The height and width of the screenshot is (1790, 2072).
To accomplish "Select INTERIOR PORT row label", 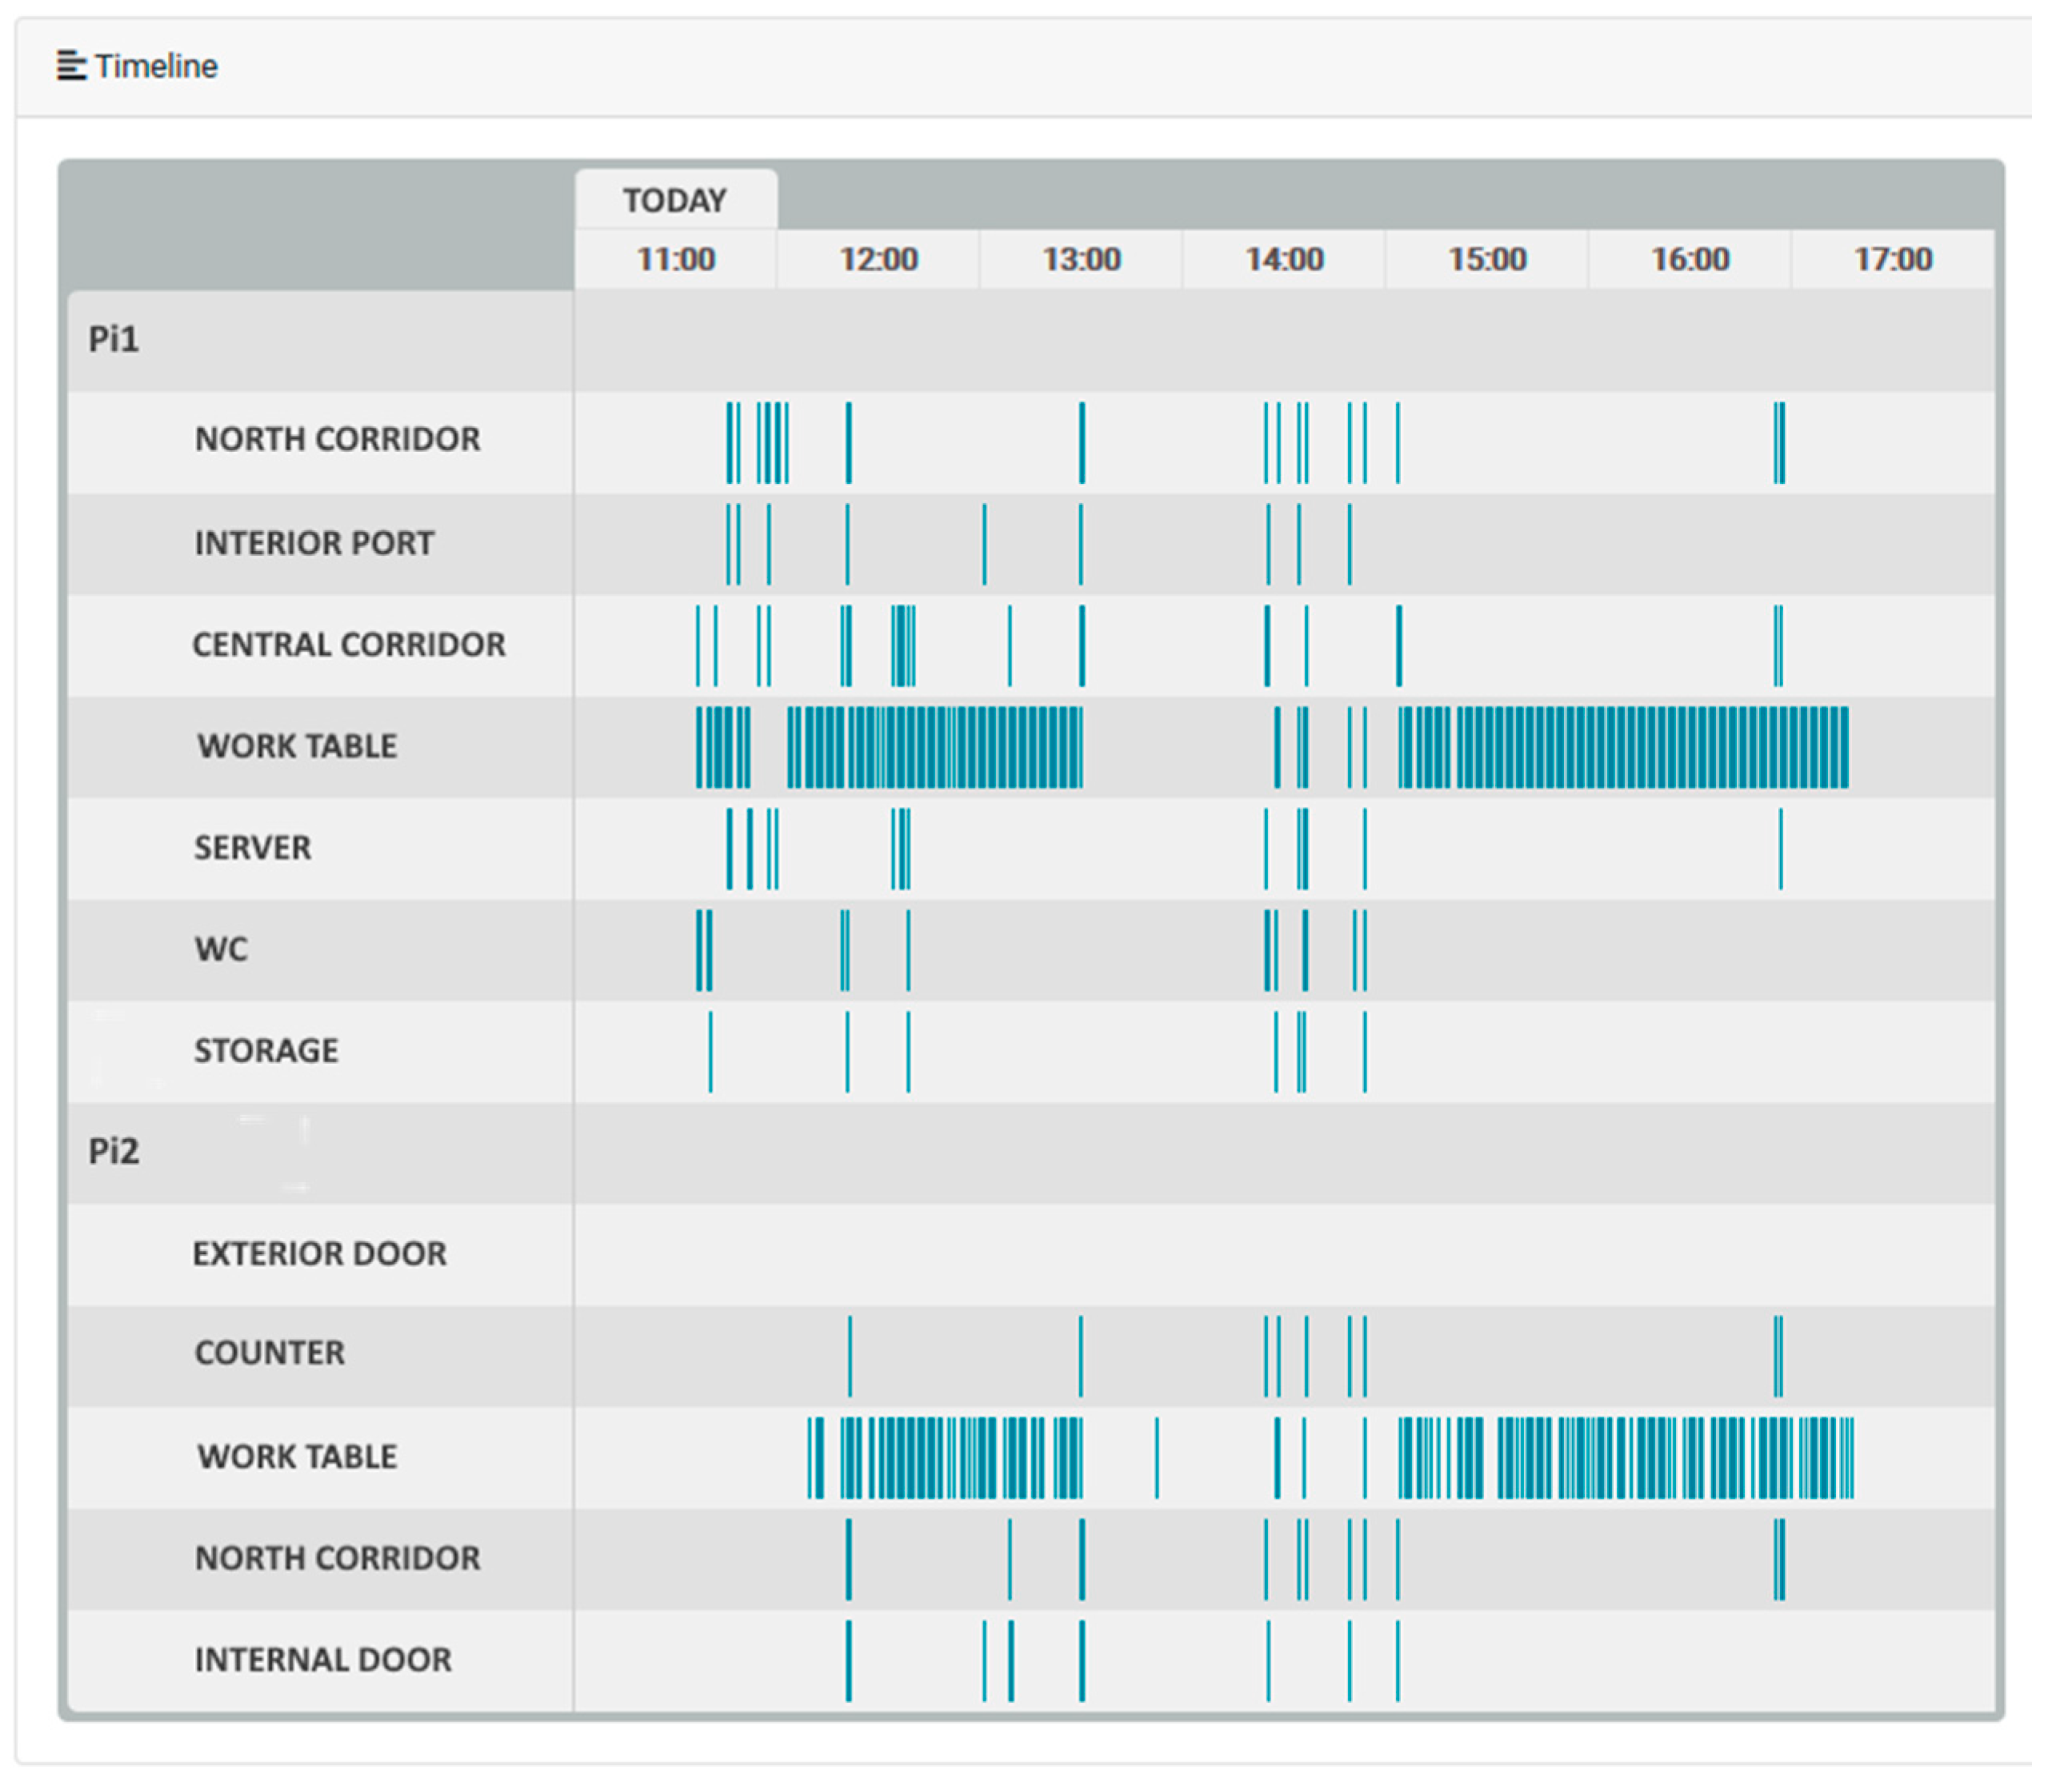I will click(314, 543).
